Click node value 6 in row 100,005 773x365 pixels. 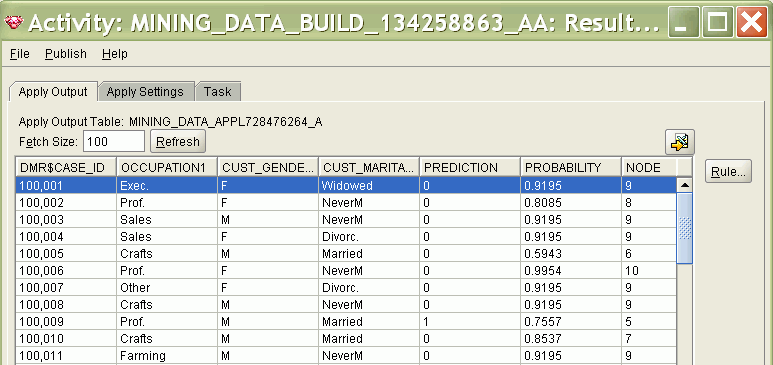point(649,254)
